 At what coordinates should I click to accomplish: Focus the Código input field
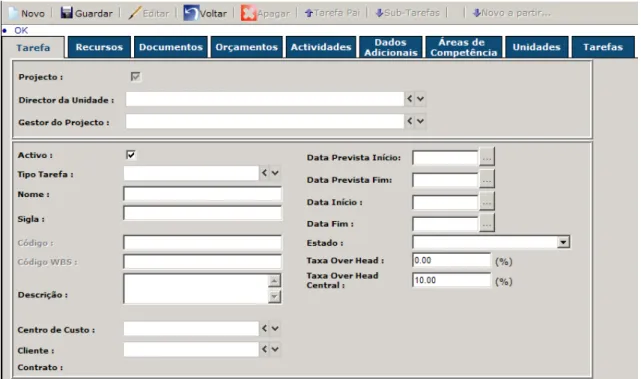(202, 242)
